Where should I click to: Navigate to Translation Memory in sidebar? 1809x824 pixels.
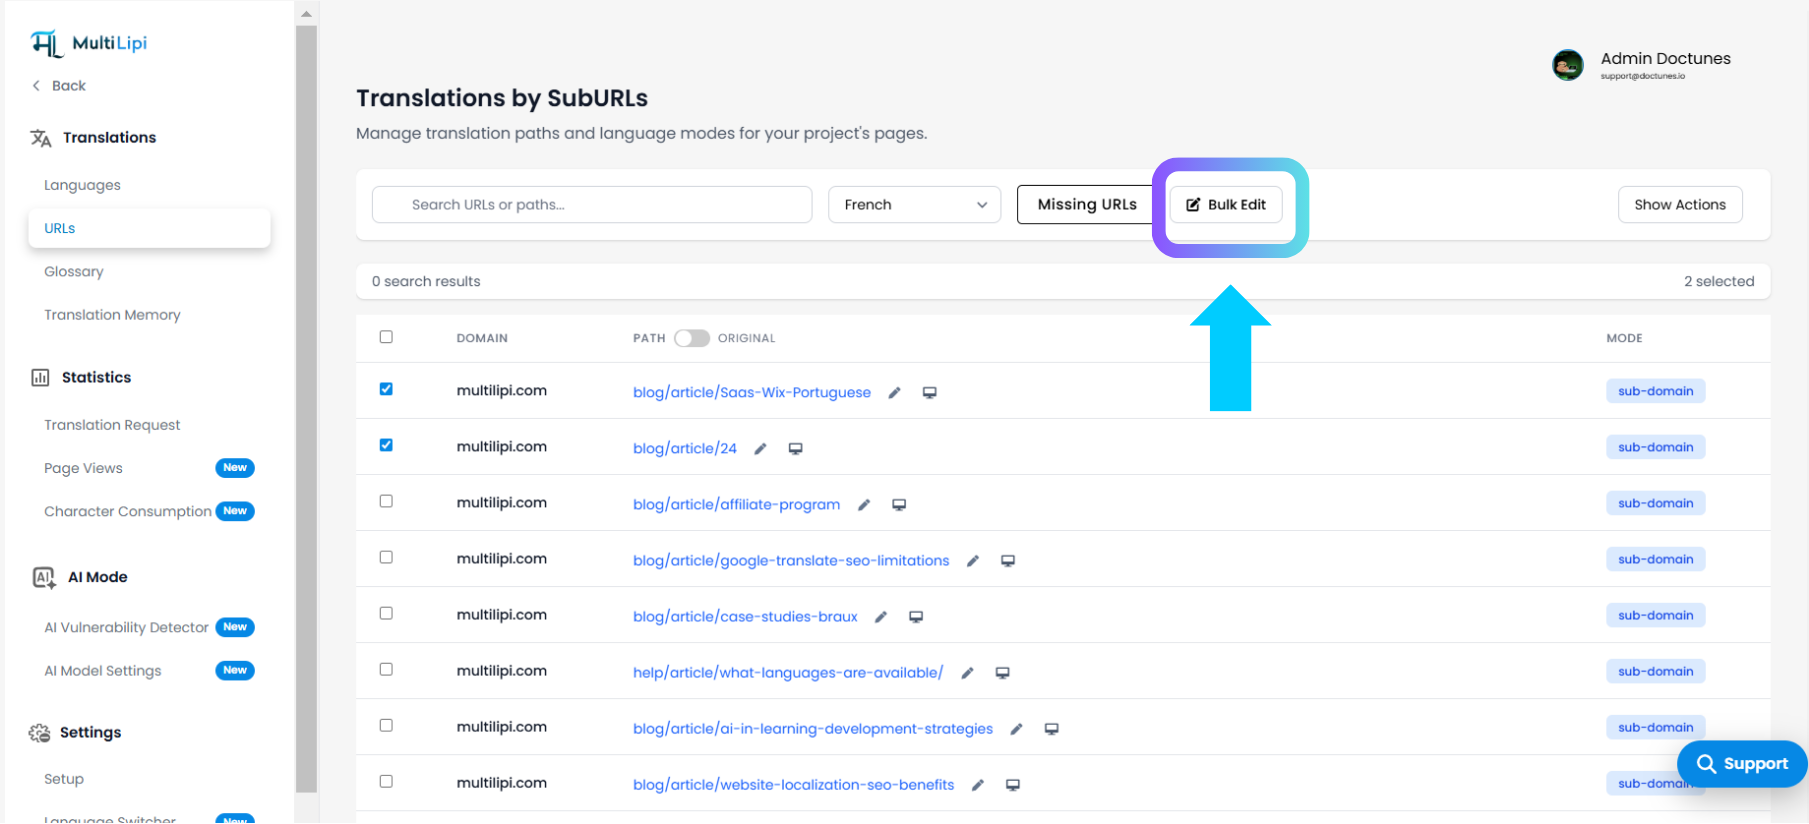(x=112, y=315)
